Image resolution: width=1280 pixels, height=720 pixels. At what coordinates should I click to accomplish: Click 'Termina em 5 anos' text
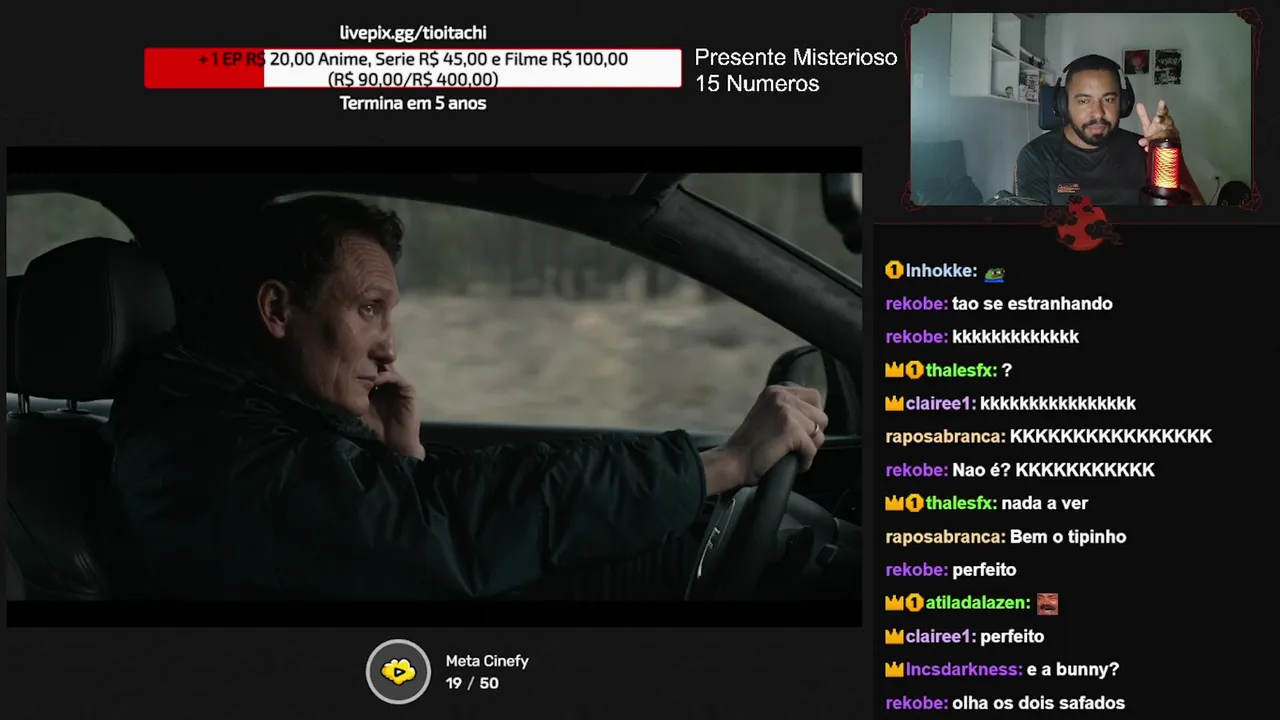point(413,103)
